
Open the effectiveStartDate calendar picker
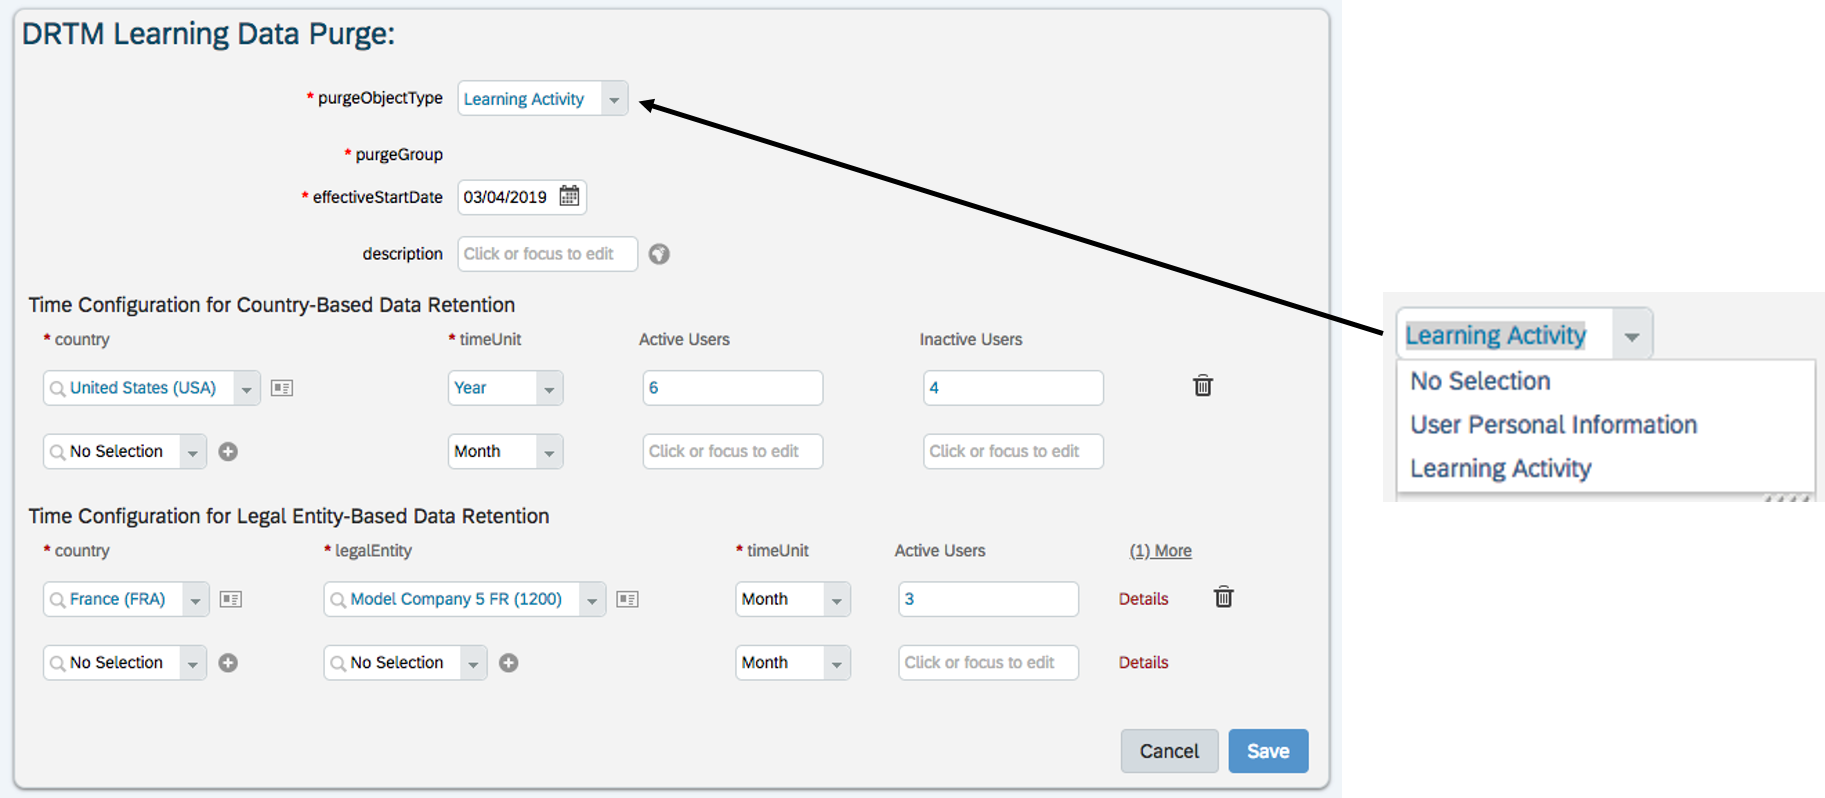tap(569, 196)
